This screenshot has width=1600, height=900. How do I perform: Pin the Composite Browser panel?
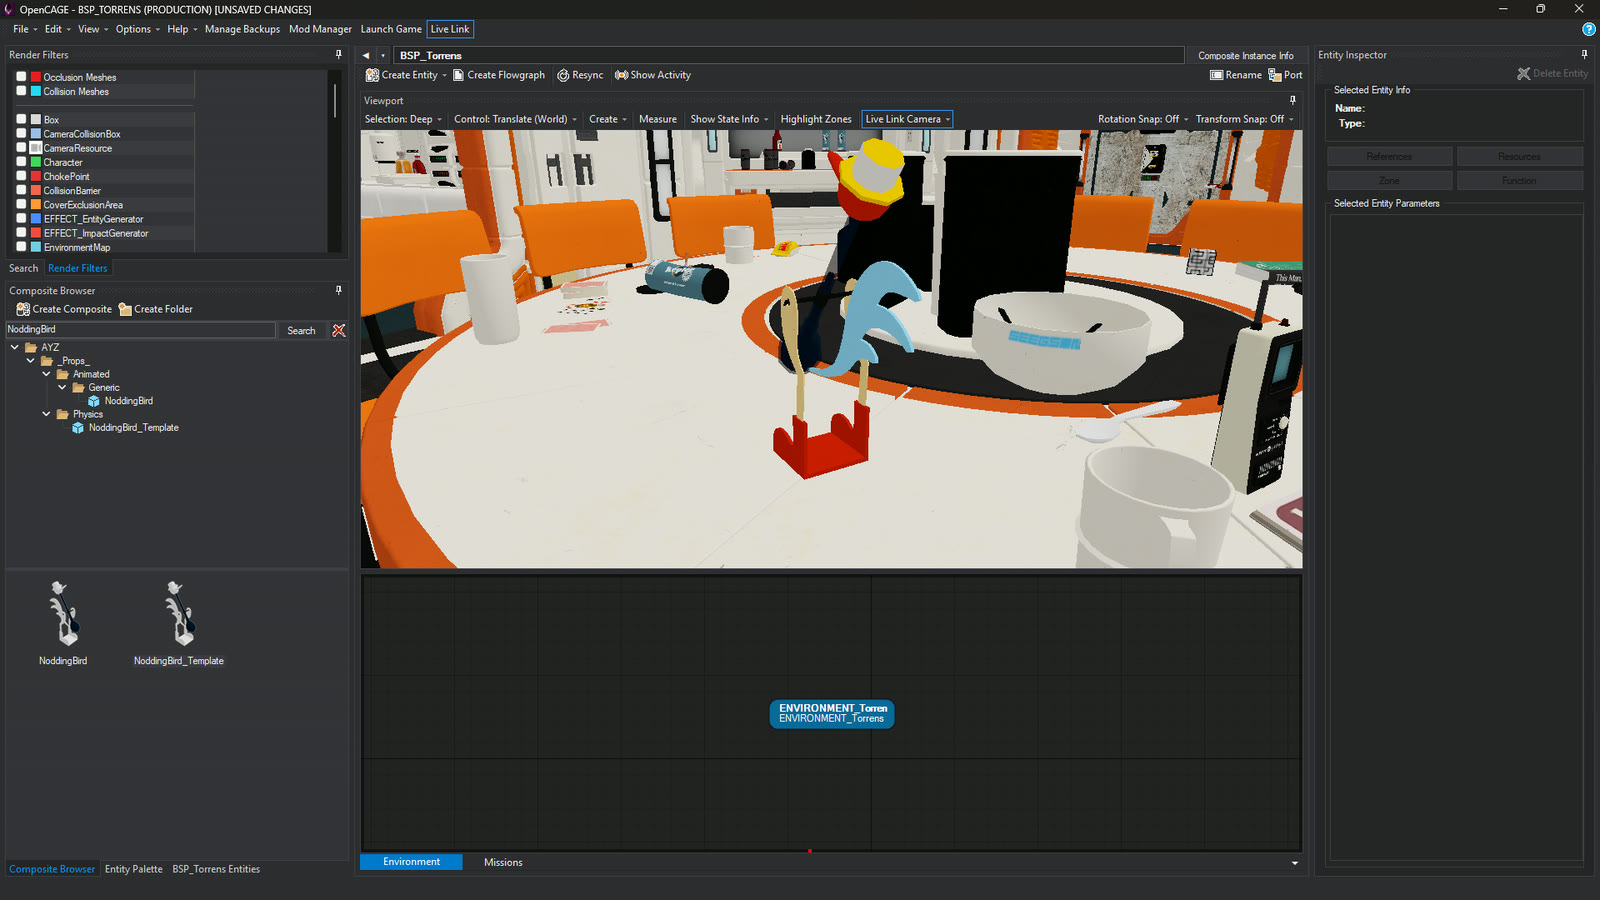coord(339,290)
